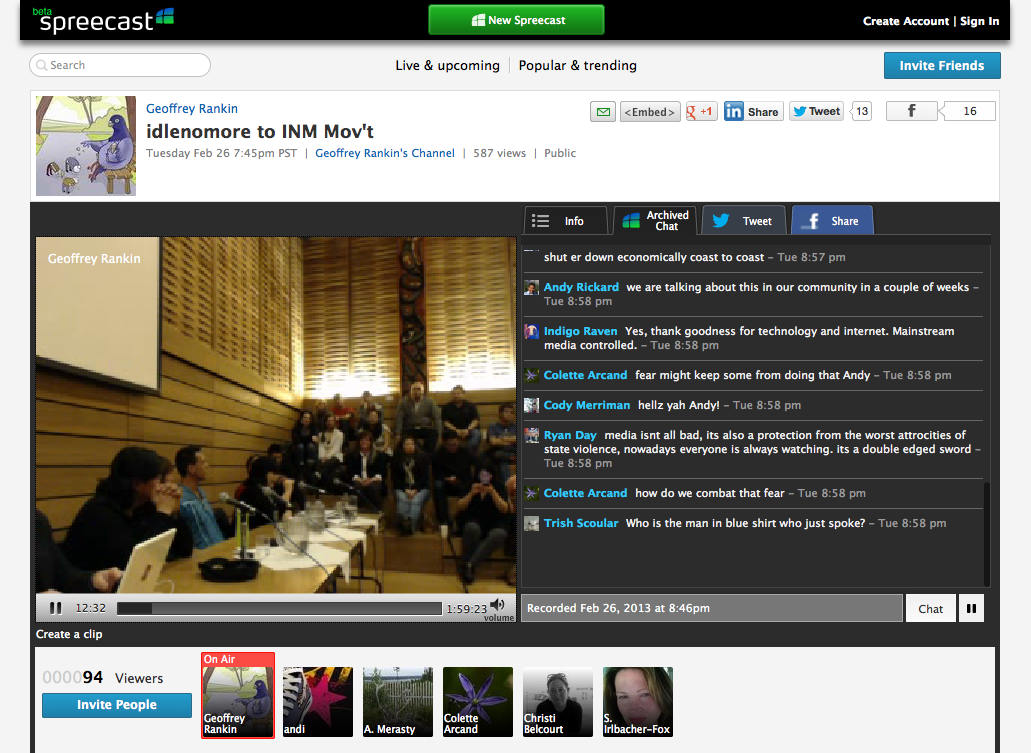The image size is (1031, 753).
Task: Click the 'Recorded Feb 26, 2013 at 8:46pm' label
Action: coord(618,608)
